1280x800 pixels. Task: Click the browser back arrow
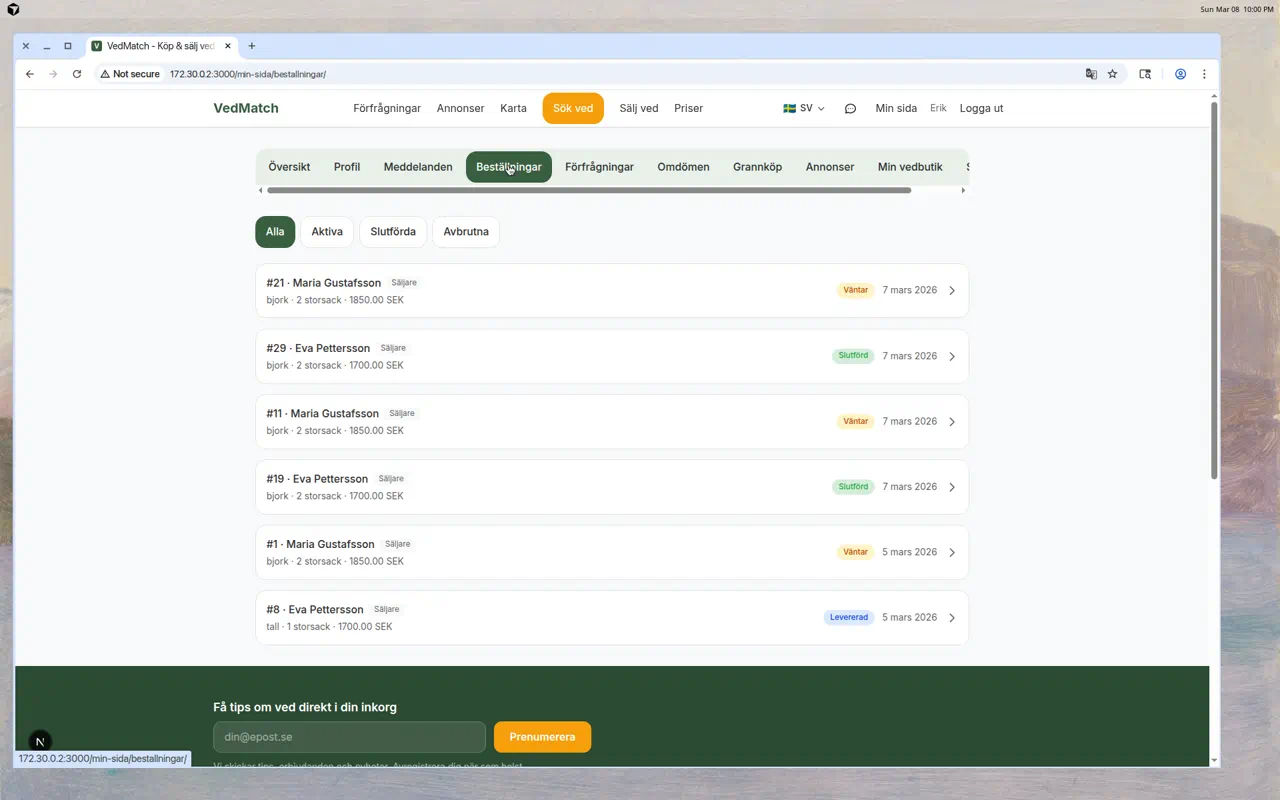30,74
